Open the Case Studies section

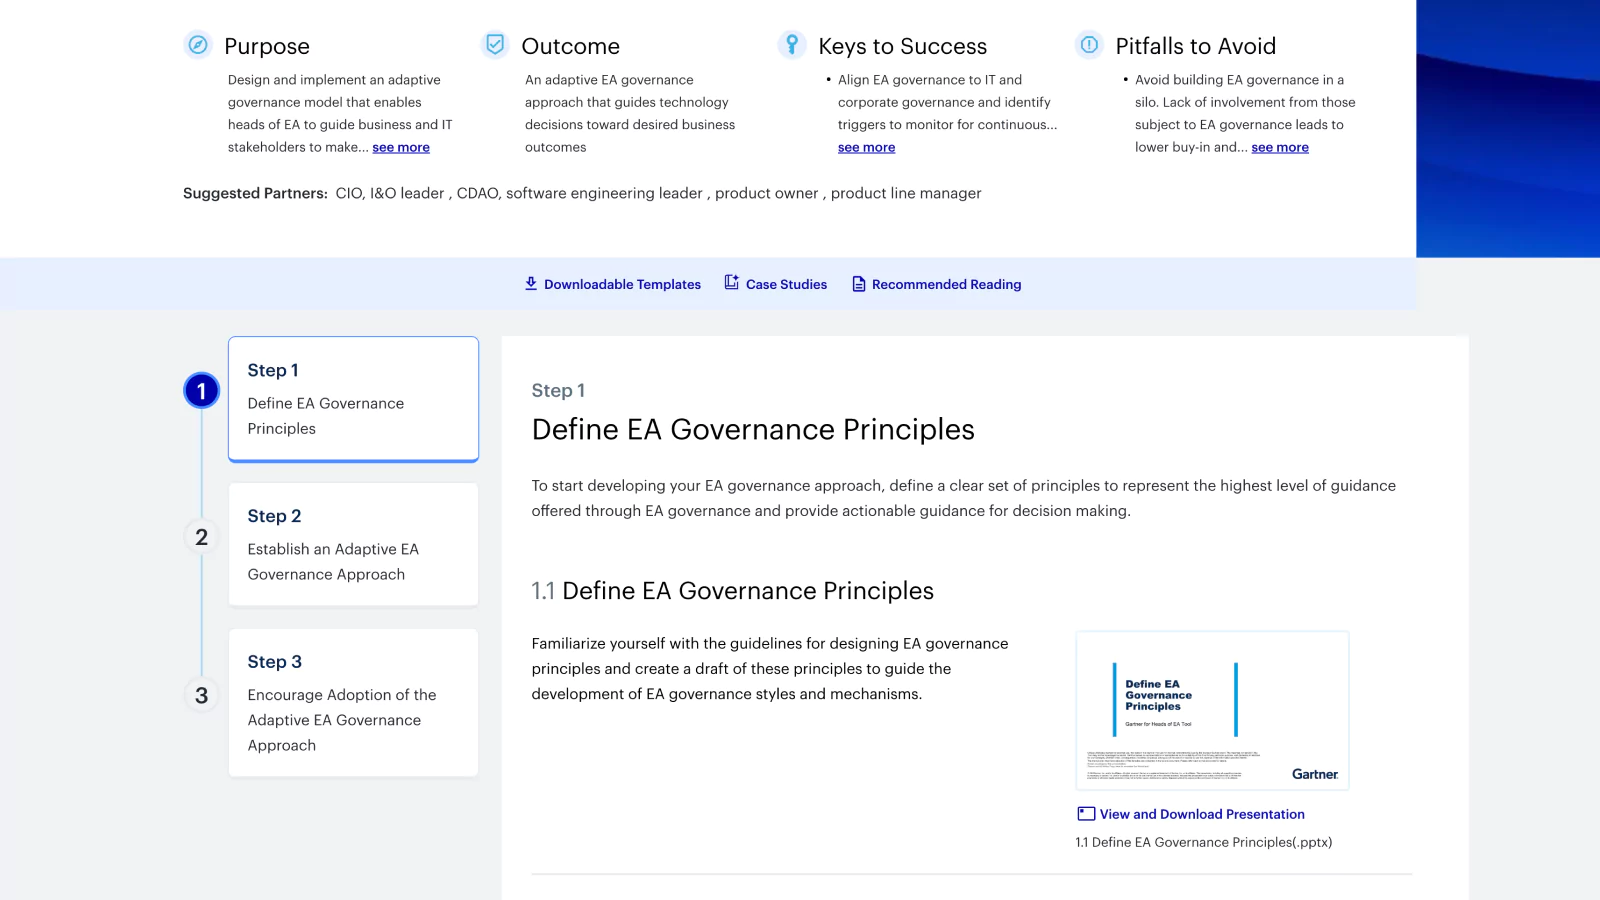786,283
